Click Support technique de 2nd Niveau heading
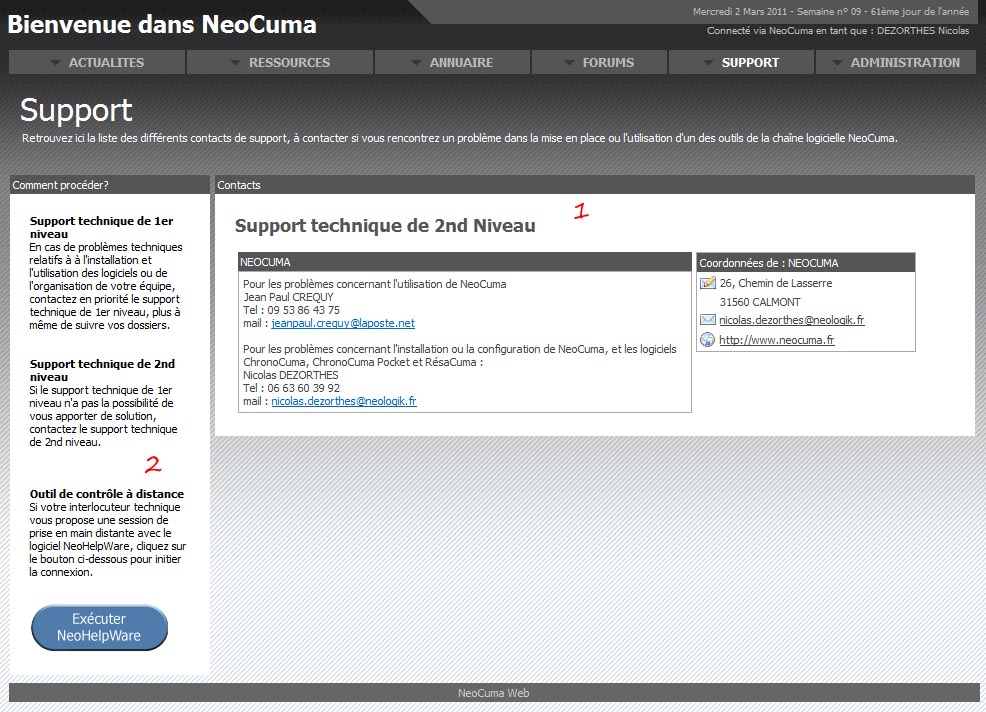The width and height of the screenshot is (986, 712). [385, 226]
